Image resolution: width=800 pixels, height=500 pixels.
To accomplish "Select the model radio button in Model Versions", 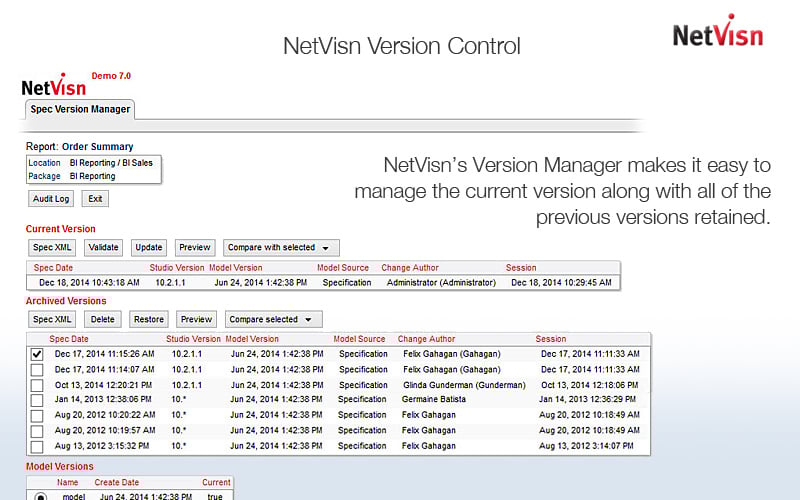I will [41, 496].
